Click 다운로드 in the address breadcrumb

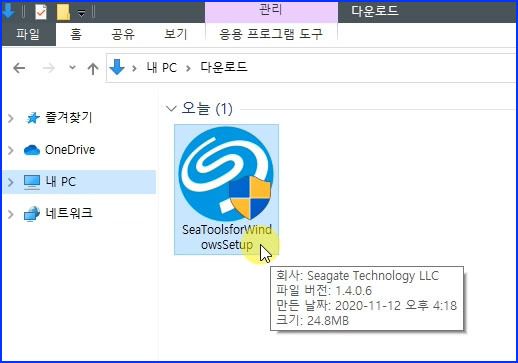point(224,67)
